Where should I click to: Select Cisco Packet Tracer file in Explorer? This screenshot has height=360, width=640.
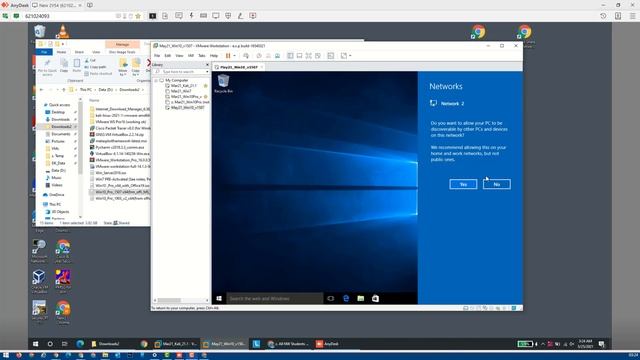(120, 128)
